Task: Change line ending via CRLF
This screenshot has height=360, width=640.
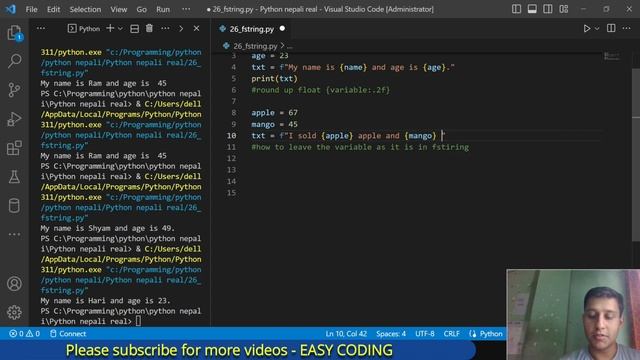Action: (451, 333)
